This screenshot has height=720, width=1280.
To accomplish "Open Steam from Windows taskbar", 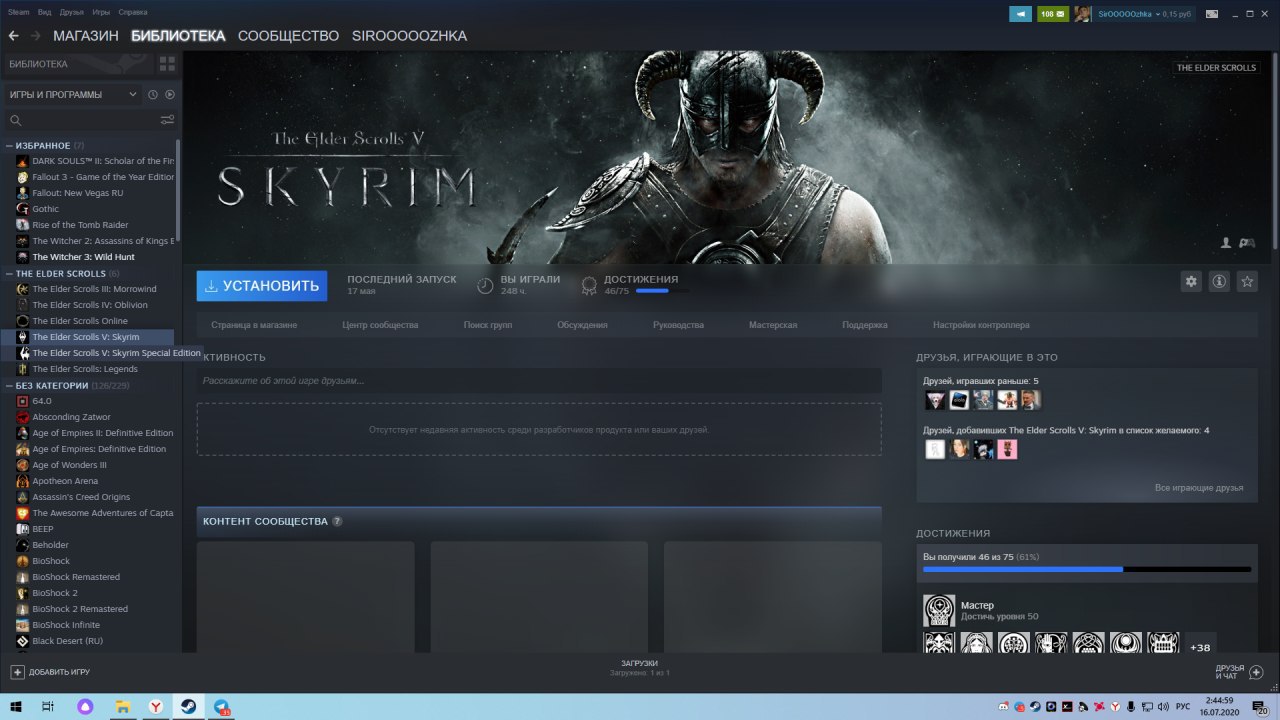I will pyautogui.click(x=187, y=707).
